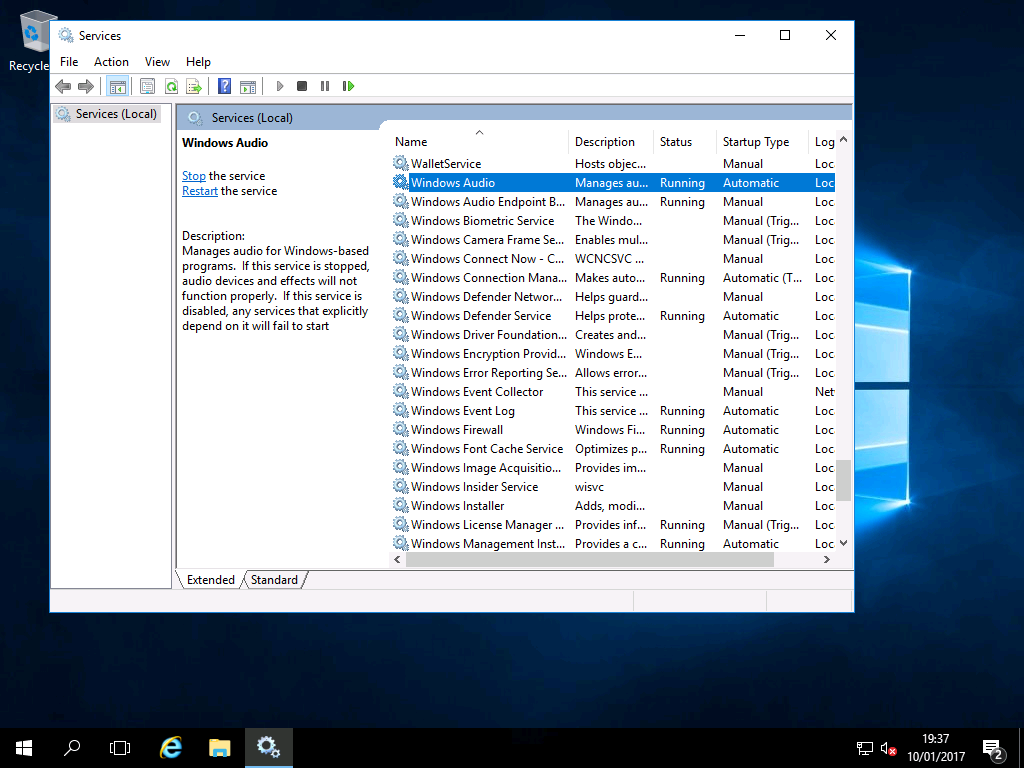
Task: Click the muted volume tray icon
Action: [888, 748]
